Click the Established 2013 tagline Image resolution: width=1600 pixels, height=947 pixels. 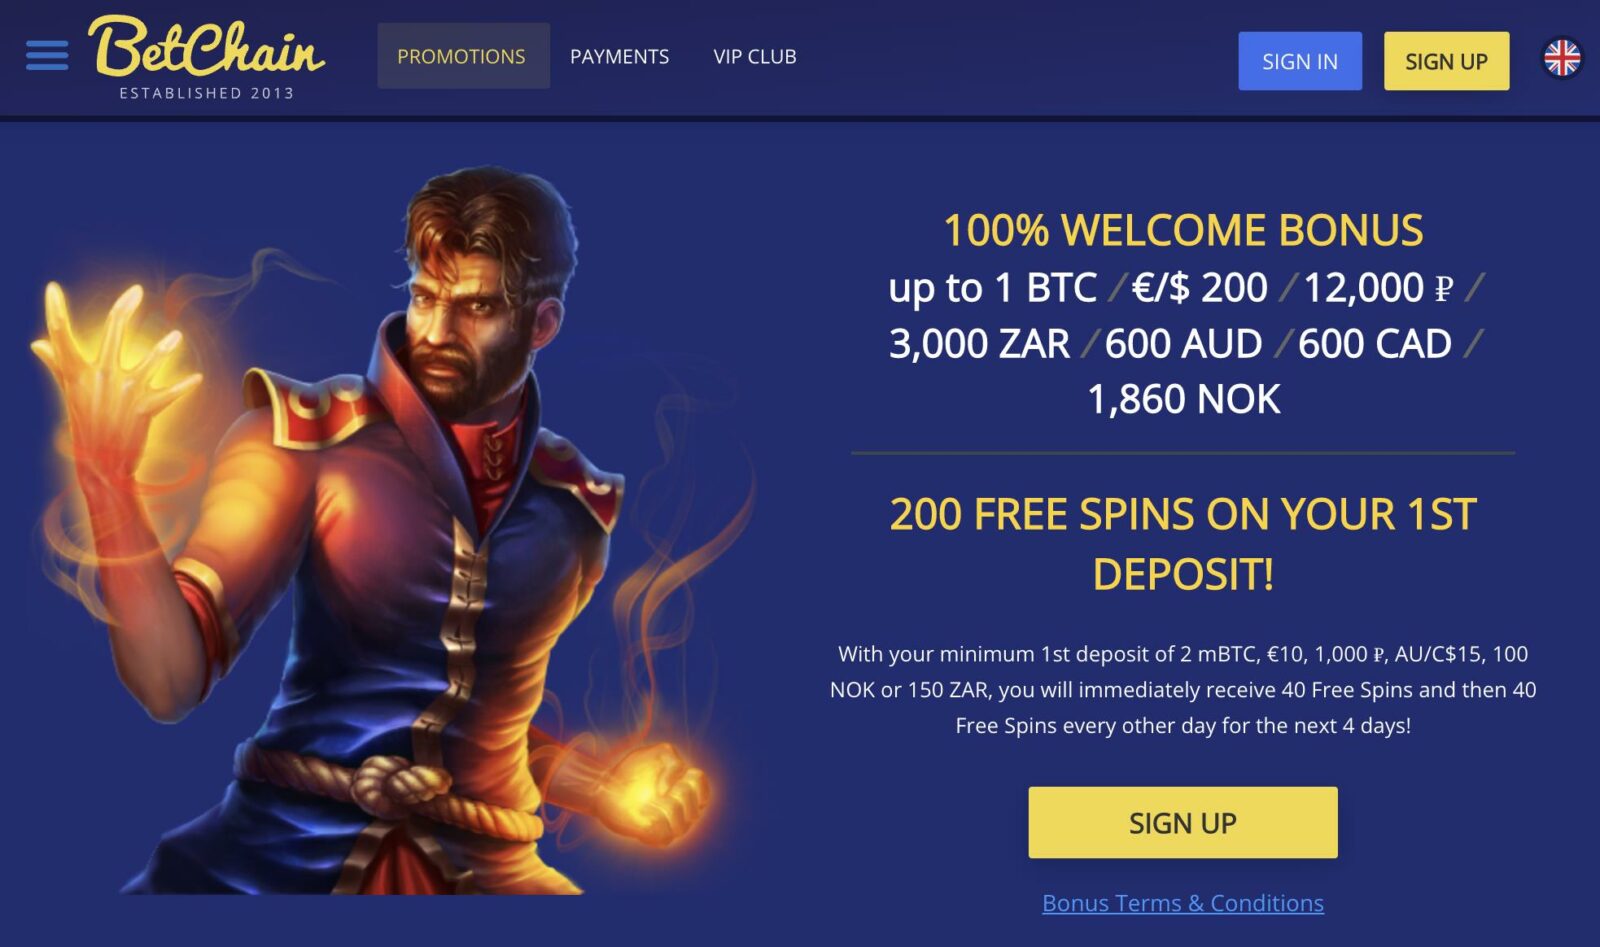click(206, 93)
